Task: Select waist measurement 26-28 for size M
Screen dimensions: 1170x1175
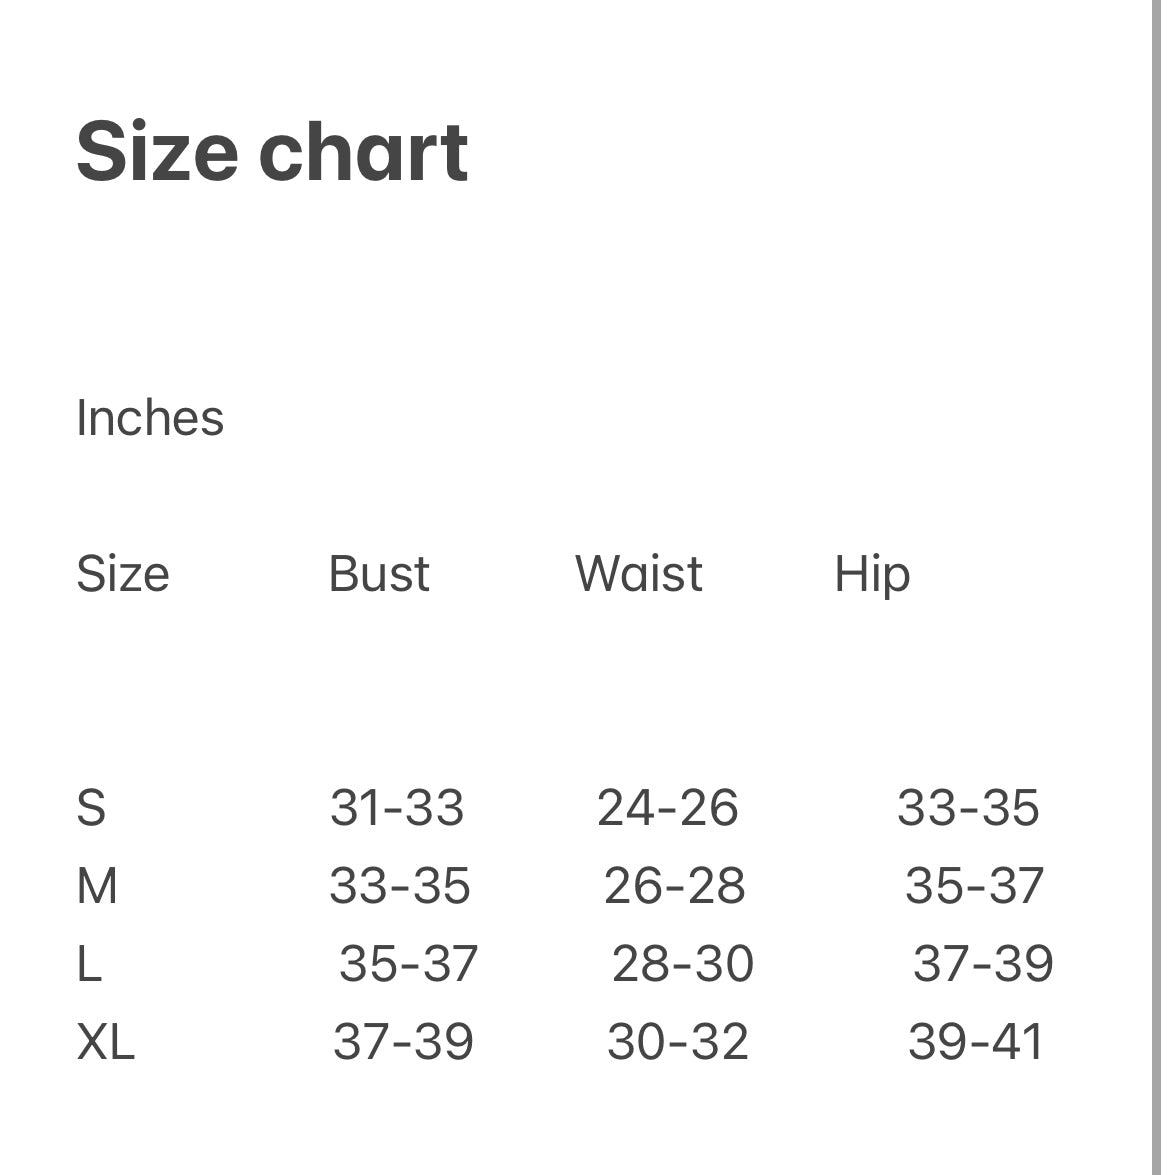Action: pyautogui.click(x=674, y=886)
